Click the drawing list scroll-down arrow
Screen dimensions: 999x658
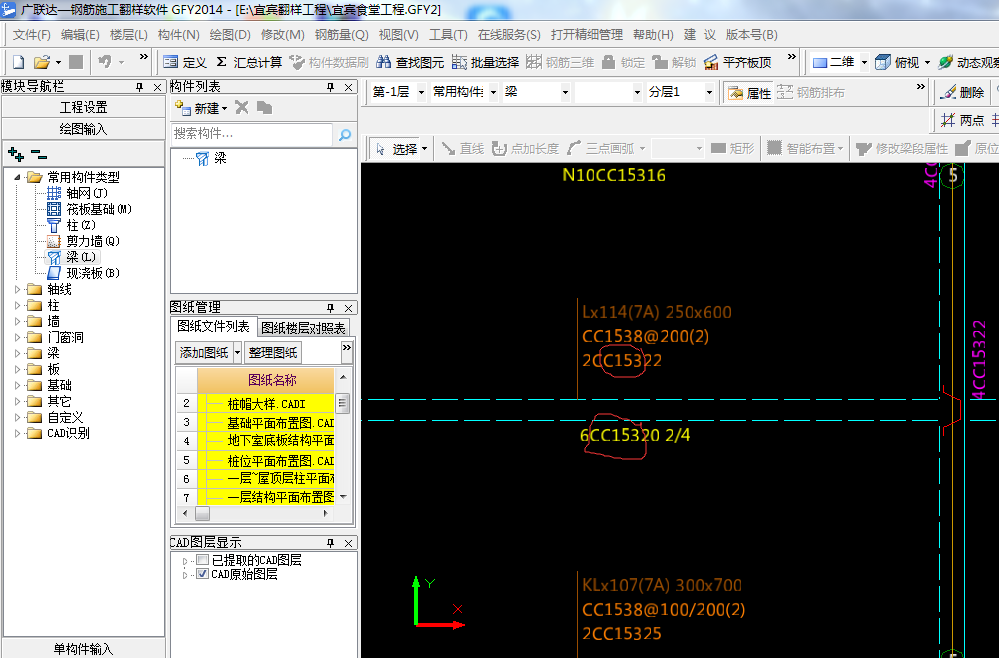(x=343, y=497)
